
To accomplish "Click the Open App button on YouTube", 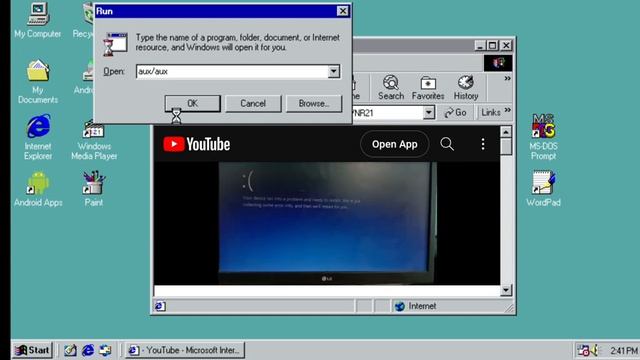I will [394, 144].
